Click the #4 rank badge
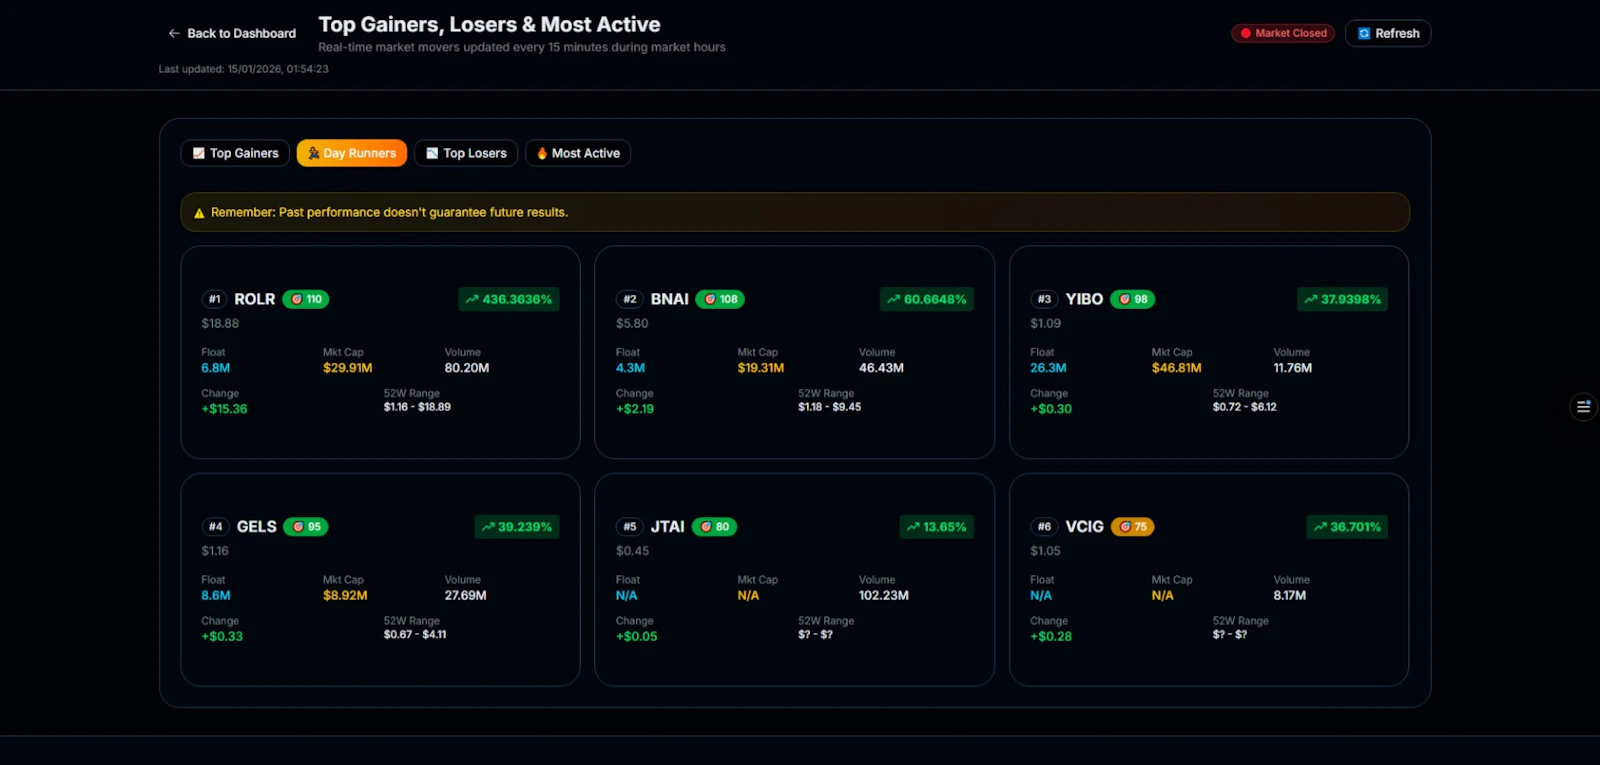This screenshot has width=1600, height=765. [x=215, y=526]
